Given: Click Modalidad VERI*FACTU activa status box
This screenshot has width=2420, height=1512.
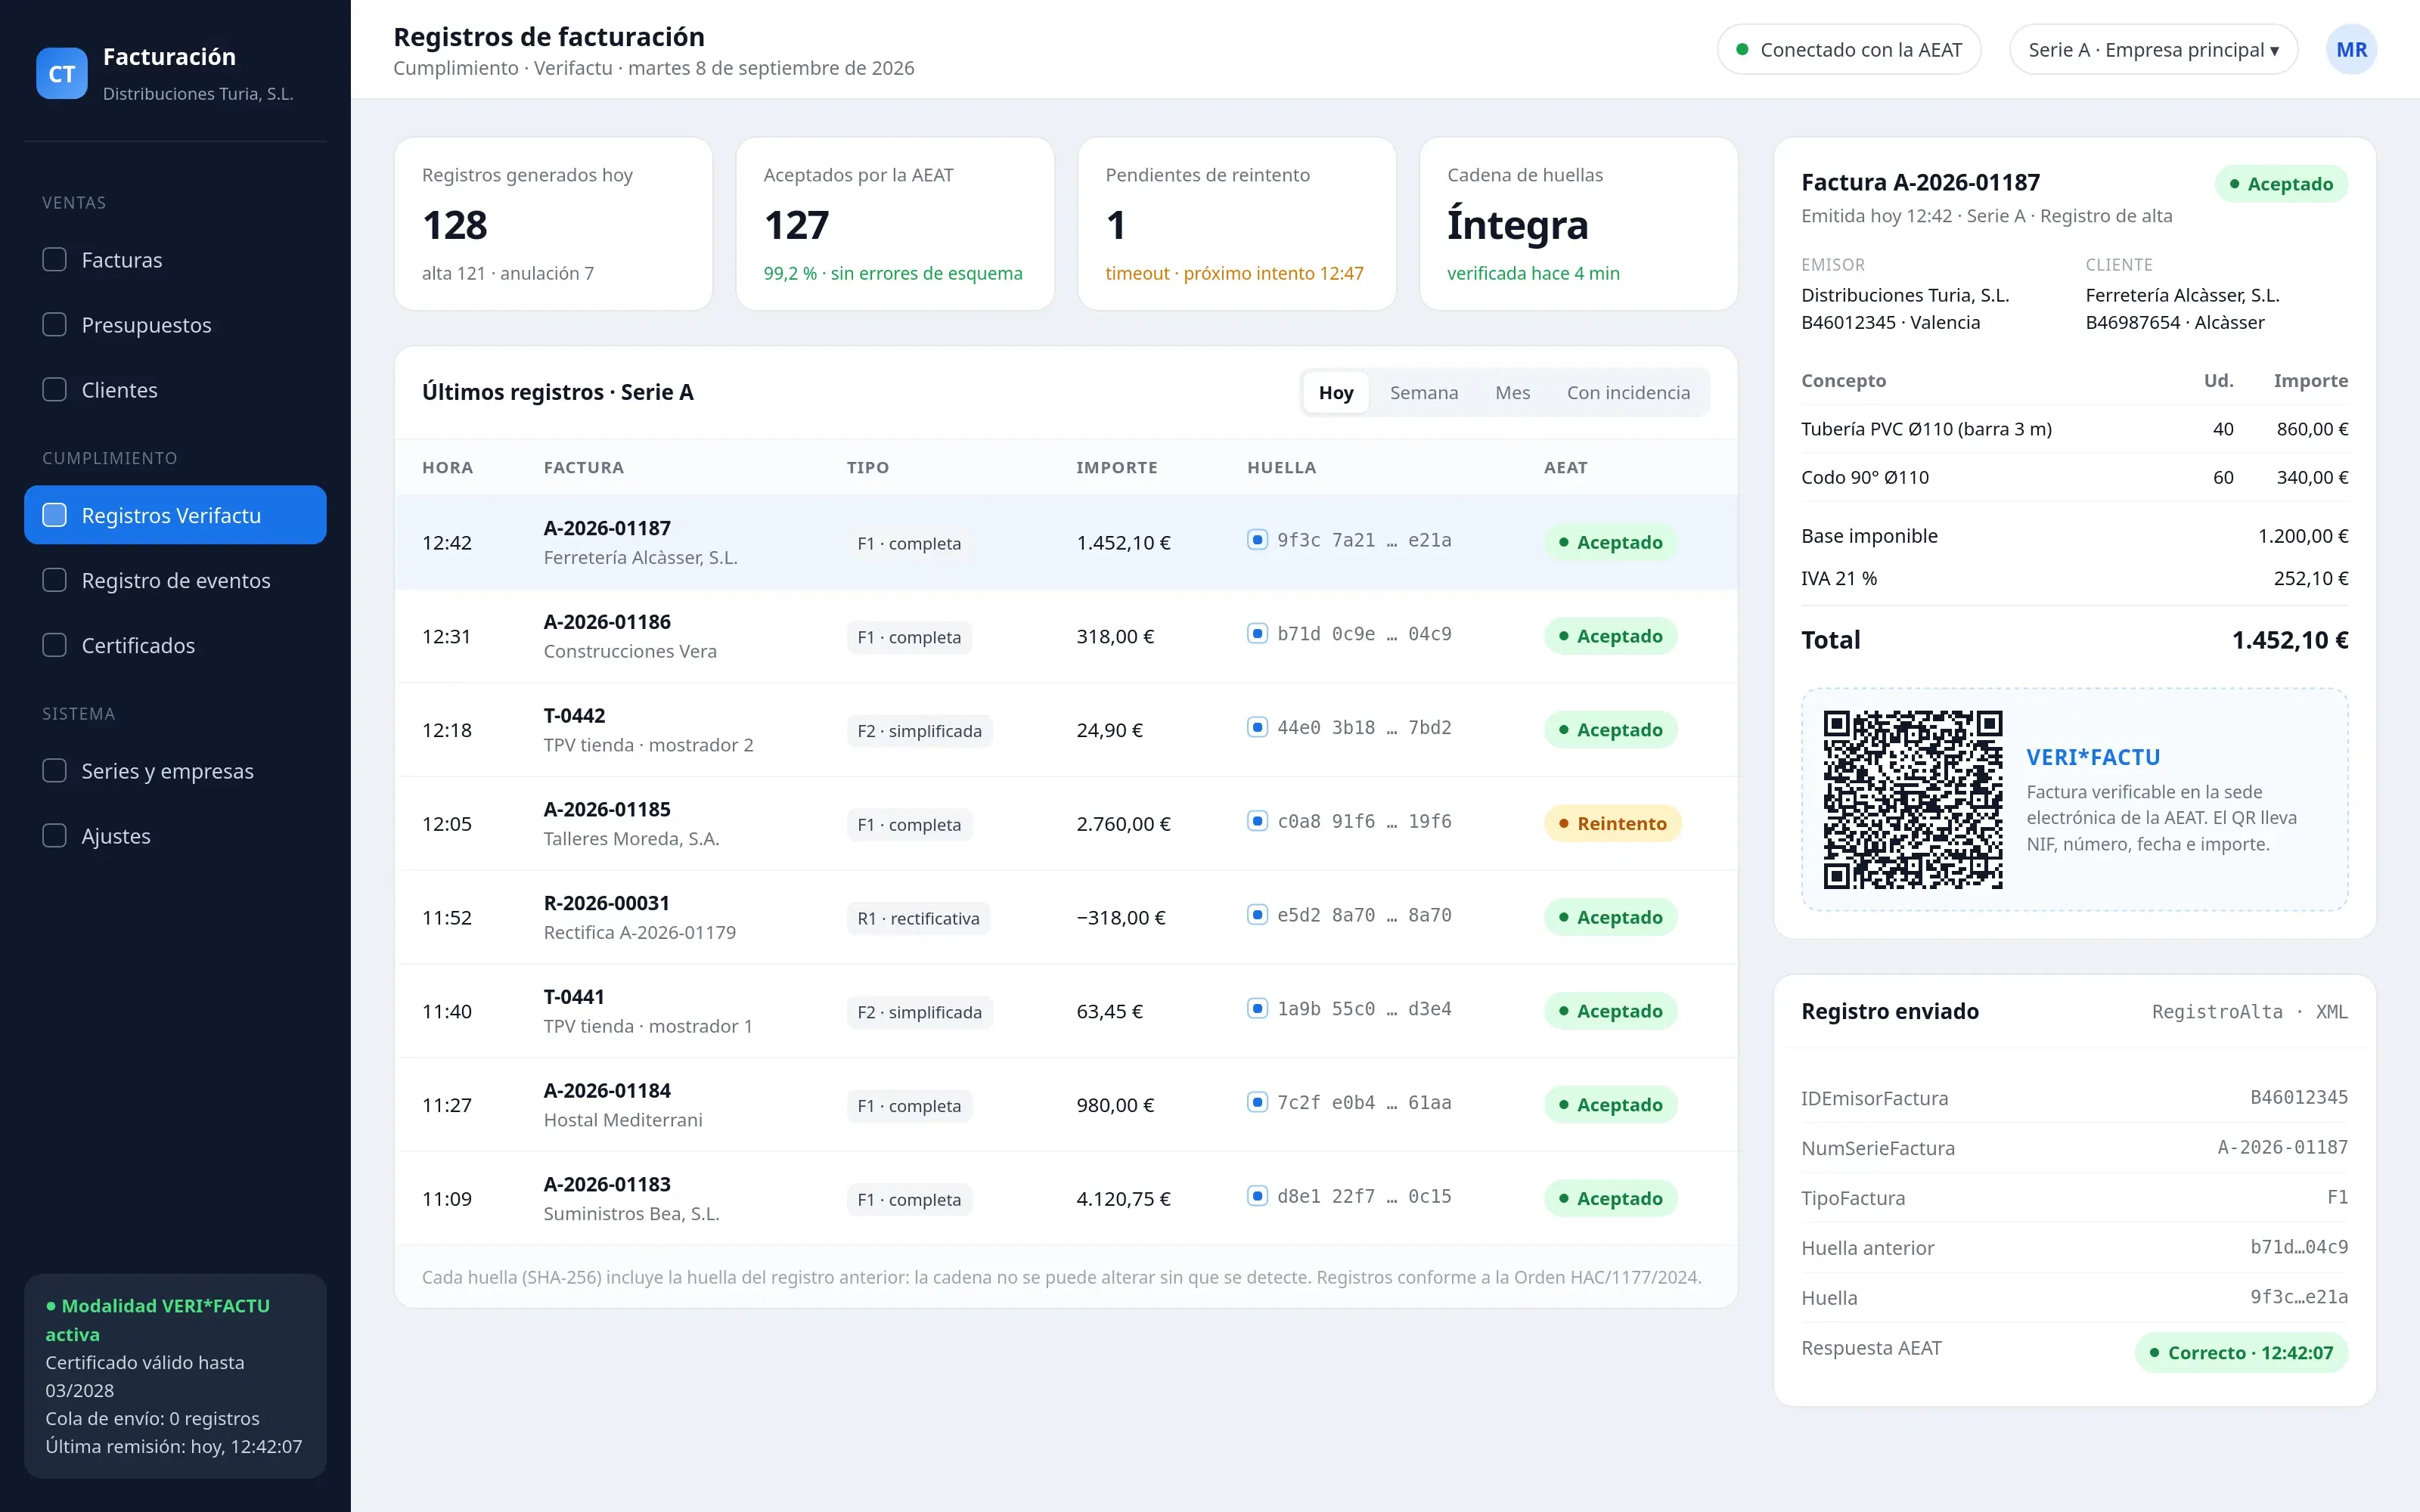Looking at the screenshot, I should coord(175,1376).
